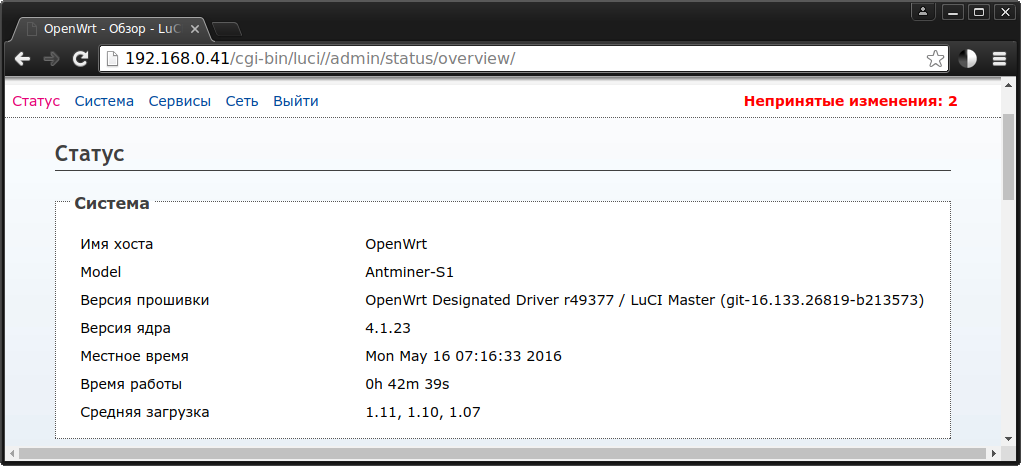Click the Forward navigation arrow
This screenshot has height=466, width=1021.
pos(51,58)
